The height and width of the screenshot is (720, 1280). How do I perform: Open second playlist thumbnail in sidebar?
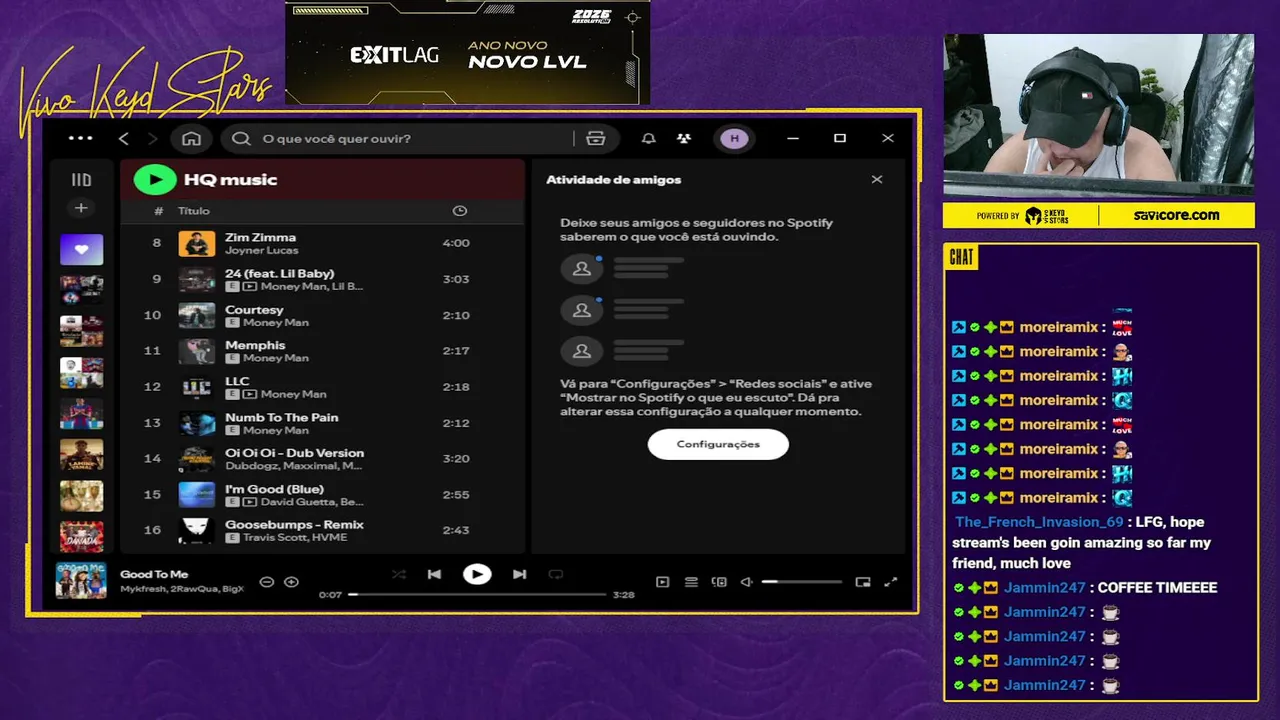[x=81, y=290]
